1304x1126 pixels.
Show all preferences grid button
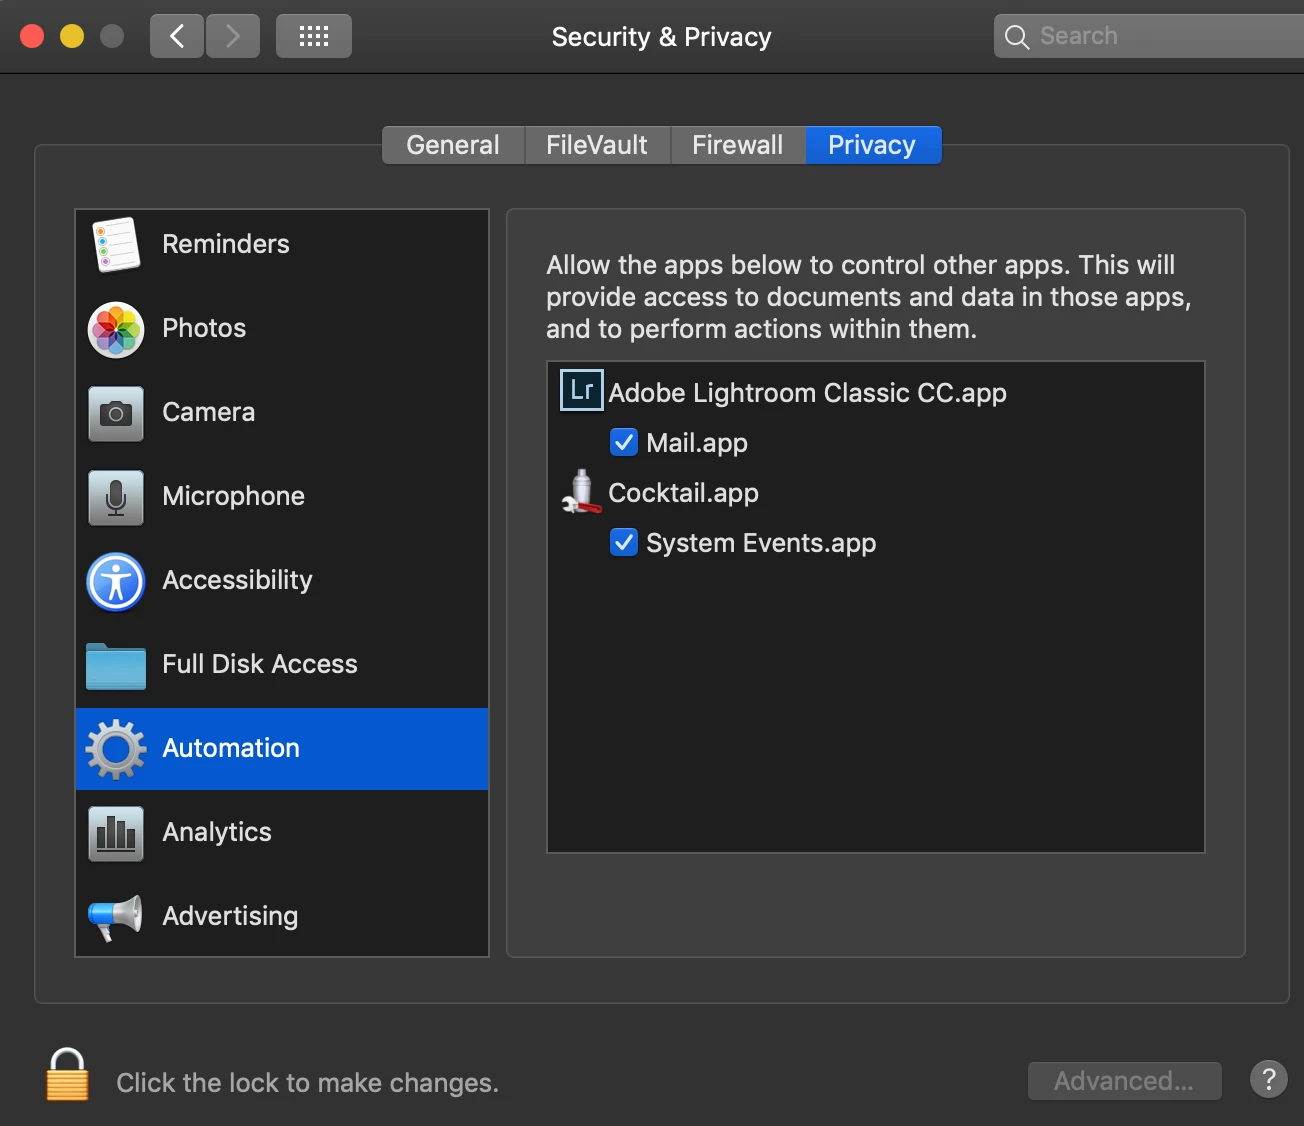(x=314, y=36)
